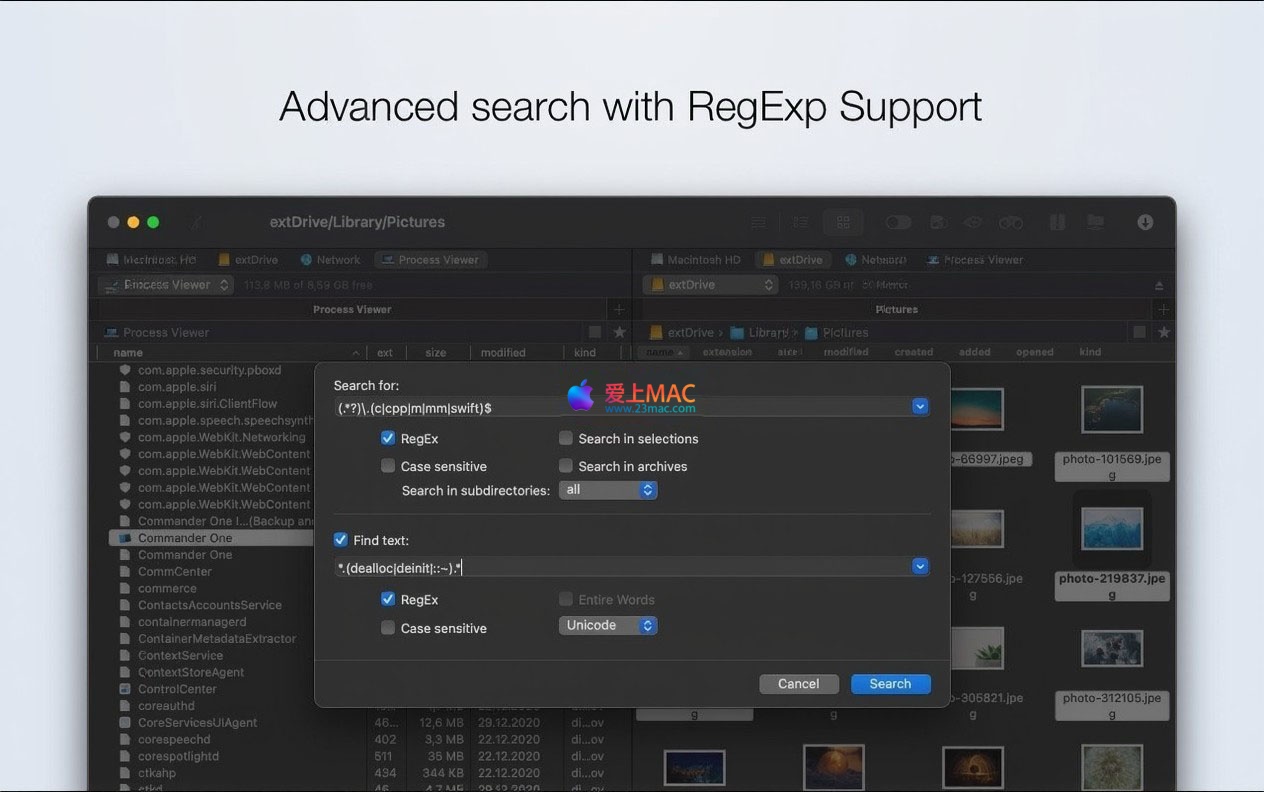The image size is (1264, 792).
Task: Click the Find text input field
Action: click(x=620, y=568)
